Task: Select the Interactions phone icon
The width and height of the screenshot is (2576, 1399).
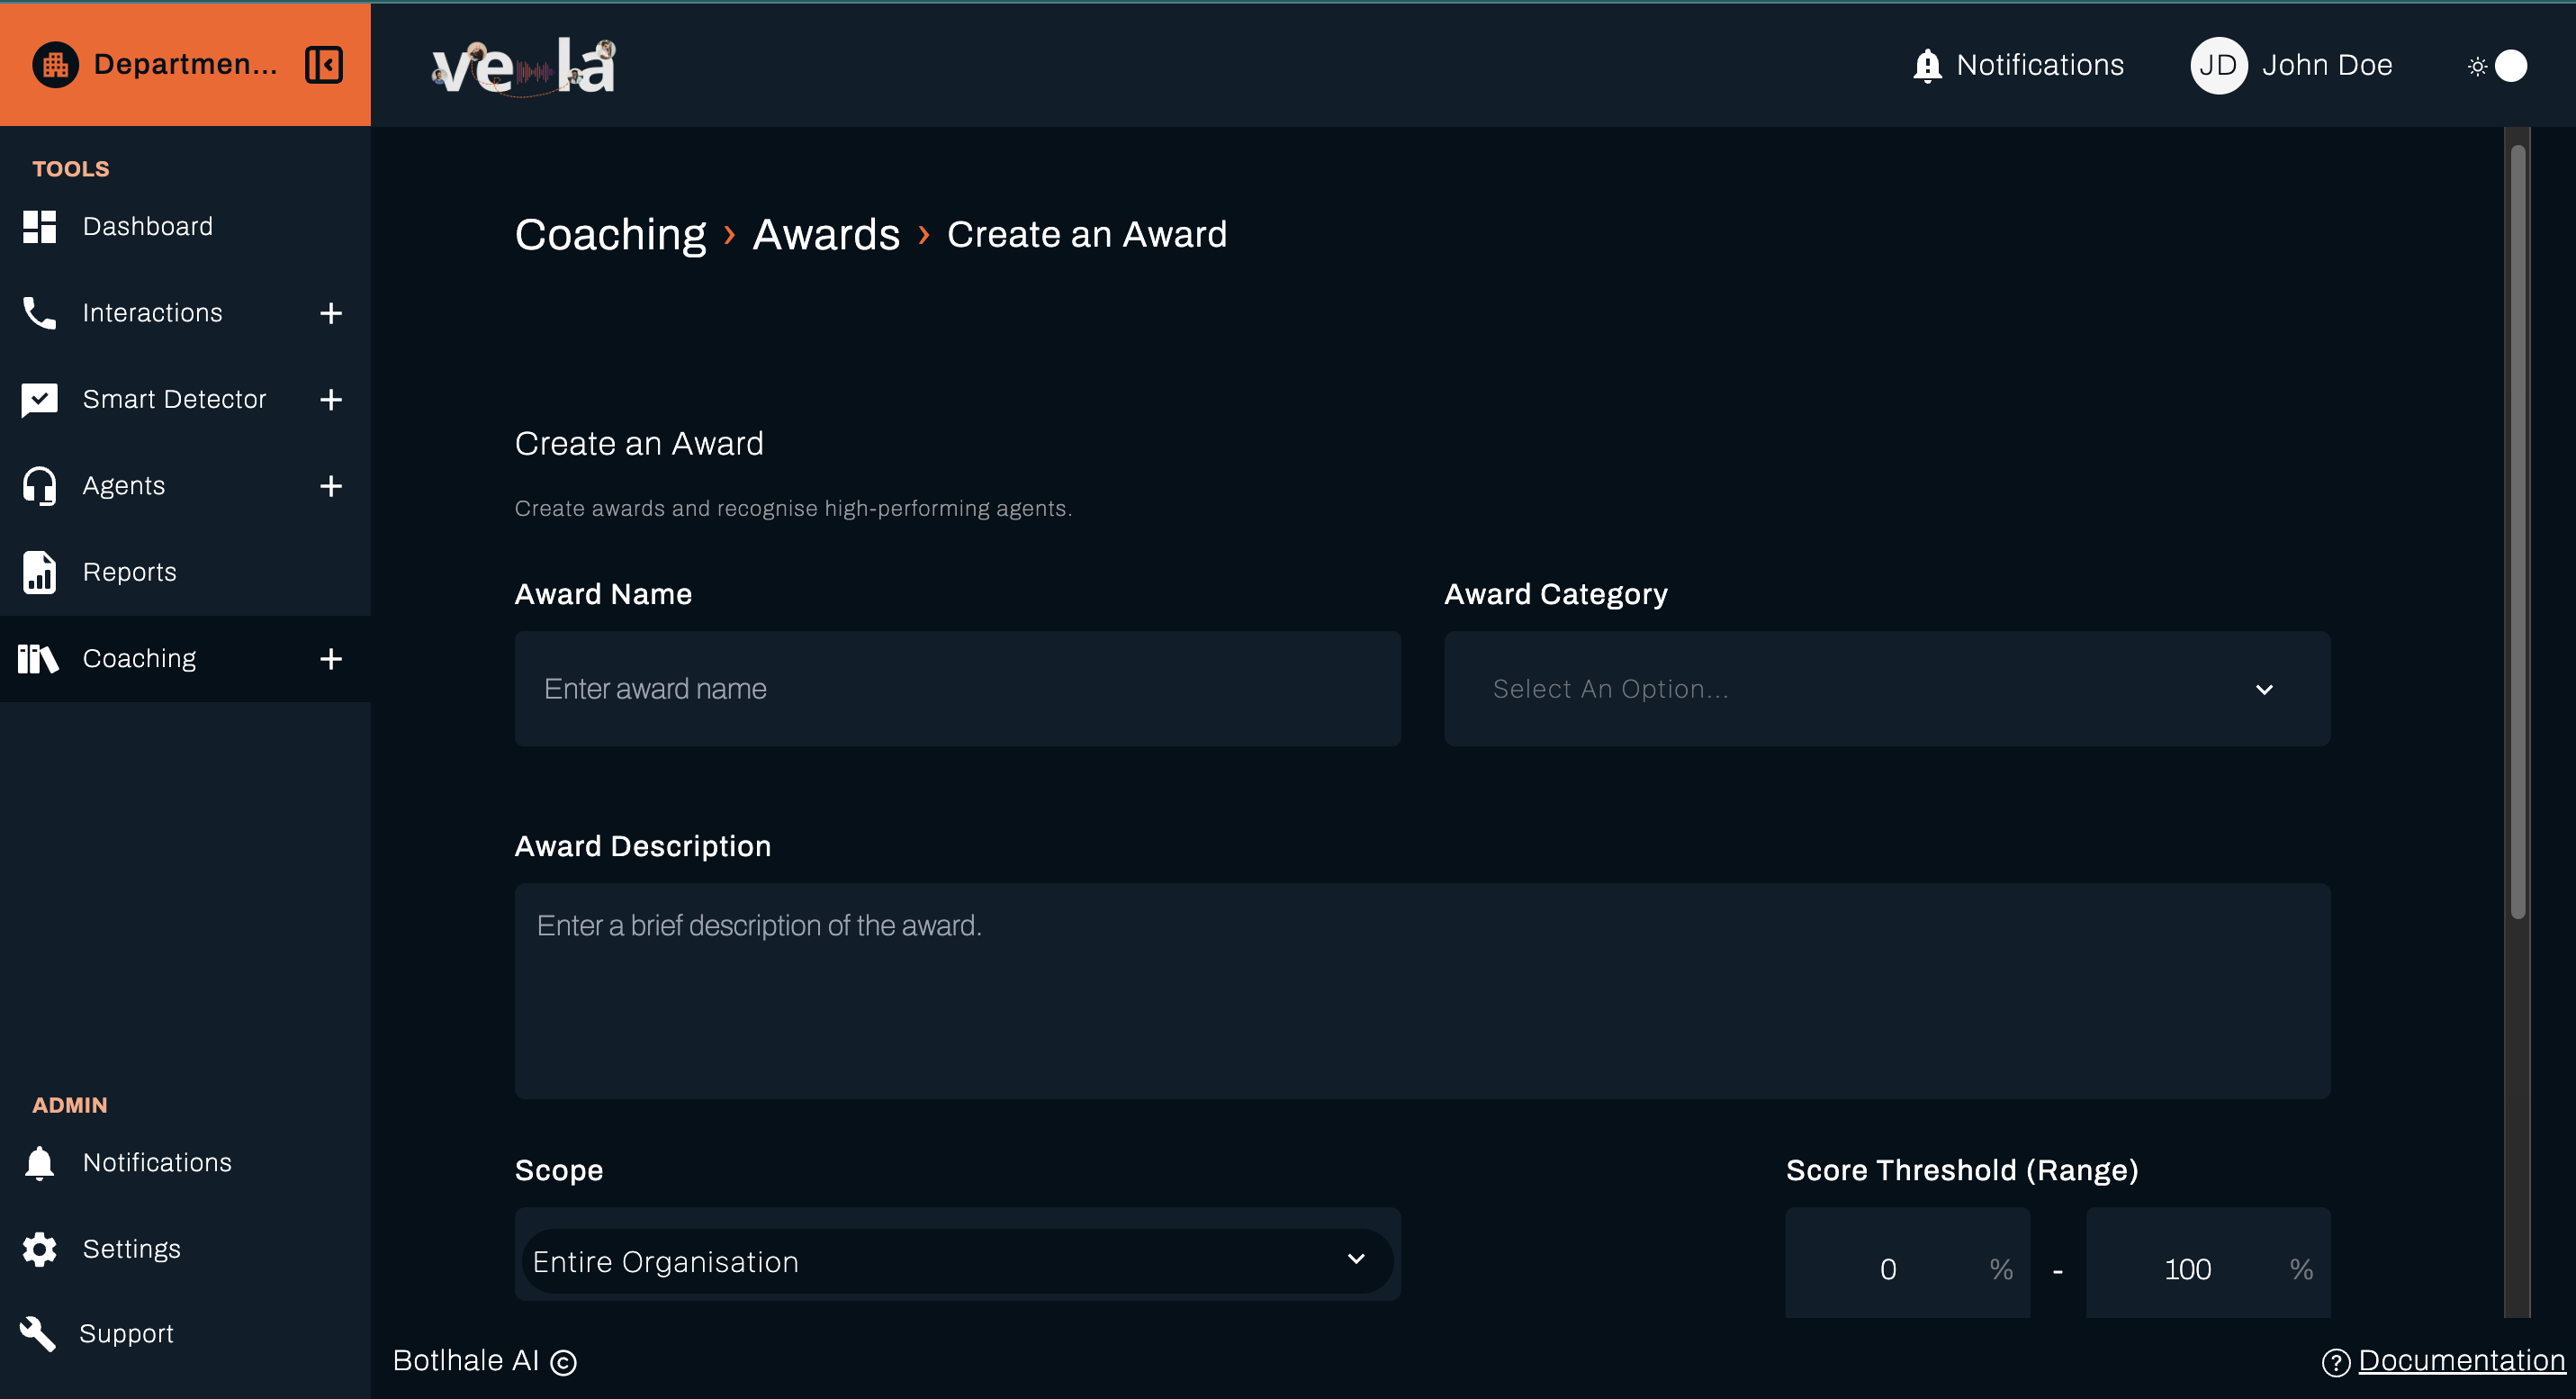Action: [38, 312]
